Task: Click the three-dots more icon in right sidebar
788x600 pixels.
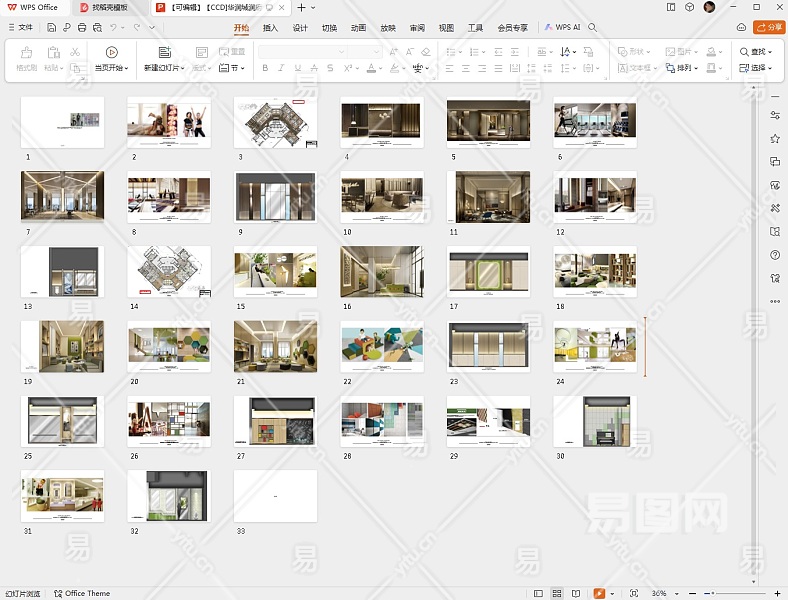Action: pos(775,301)
